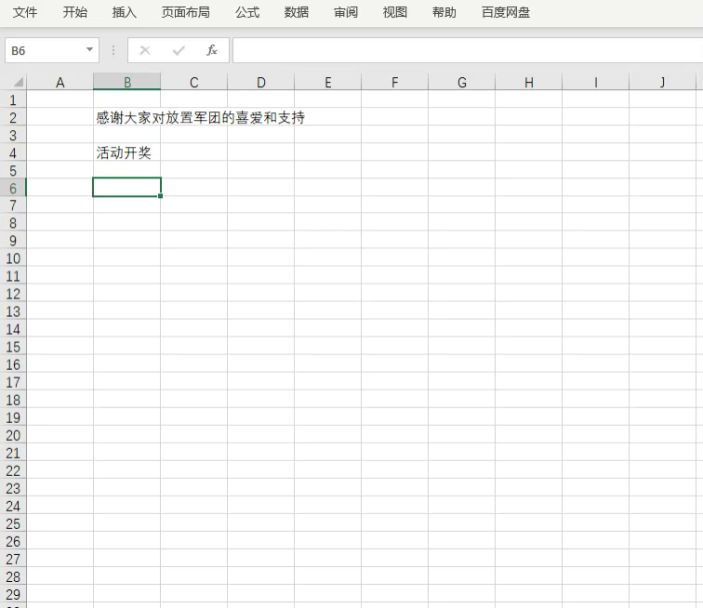Screen dimensions: 703x608
Task: Click inside the Name Box showing B6
Action: [x=45, y=50]
